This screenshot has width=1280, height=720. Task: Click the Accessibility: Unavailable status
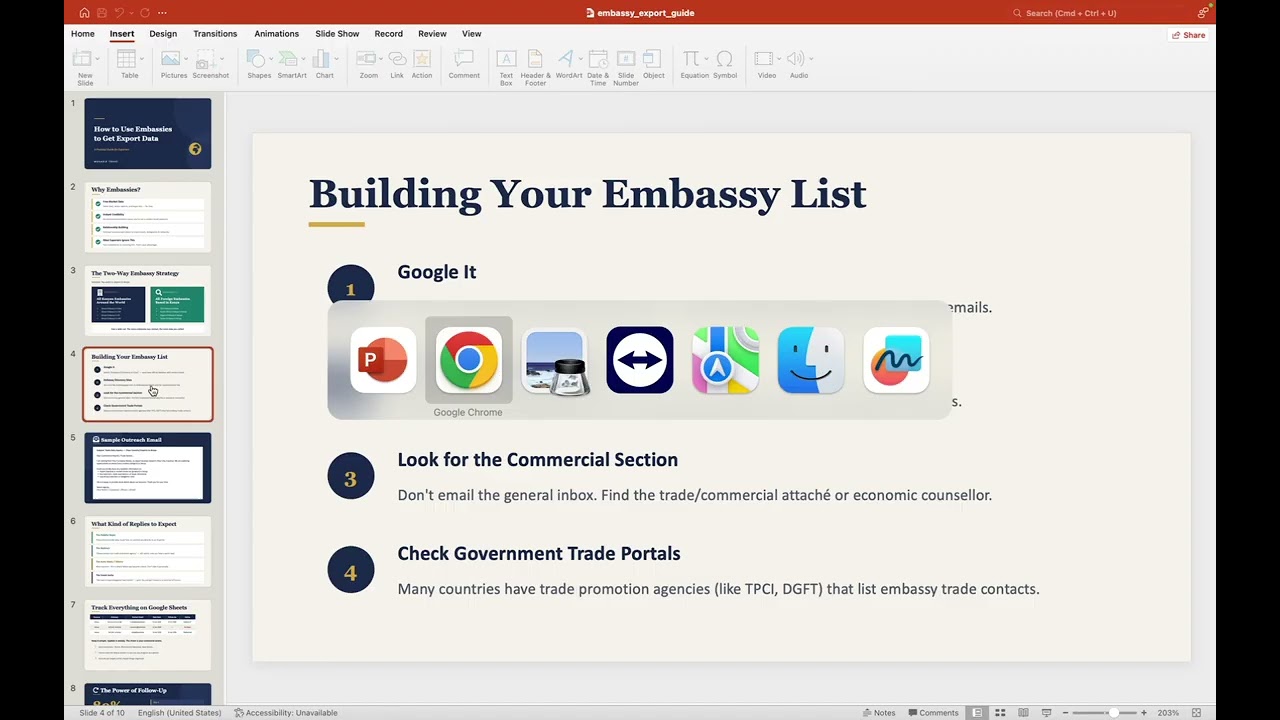click(286, 713)
